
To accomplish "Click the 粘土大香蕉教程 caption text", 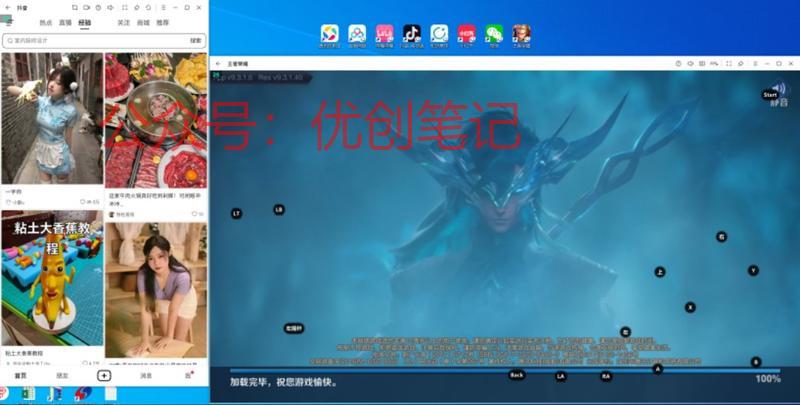I will point(24,353).
